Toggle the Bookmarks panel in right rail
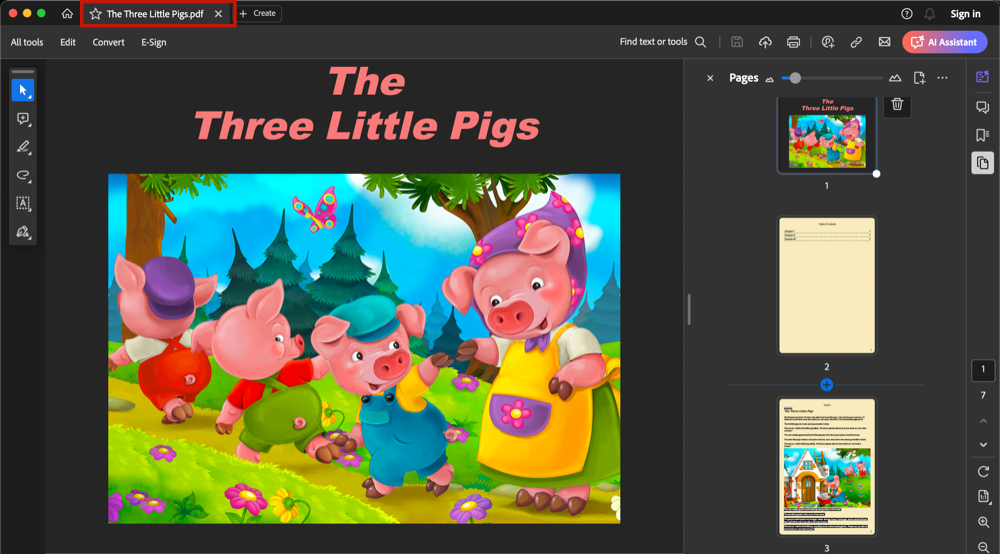Viewport: 1000px width, 554px height. pyautogui.click(x=982, y=135)
